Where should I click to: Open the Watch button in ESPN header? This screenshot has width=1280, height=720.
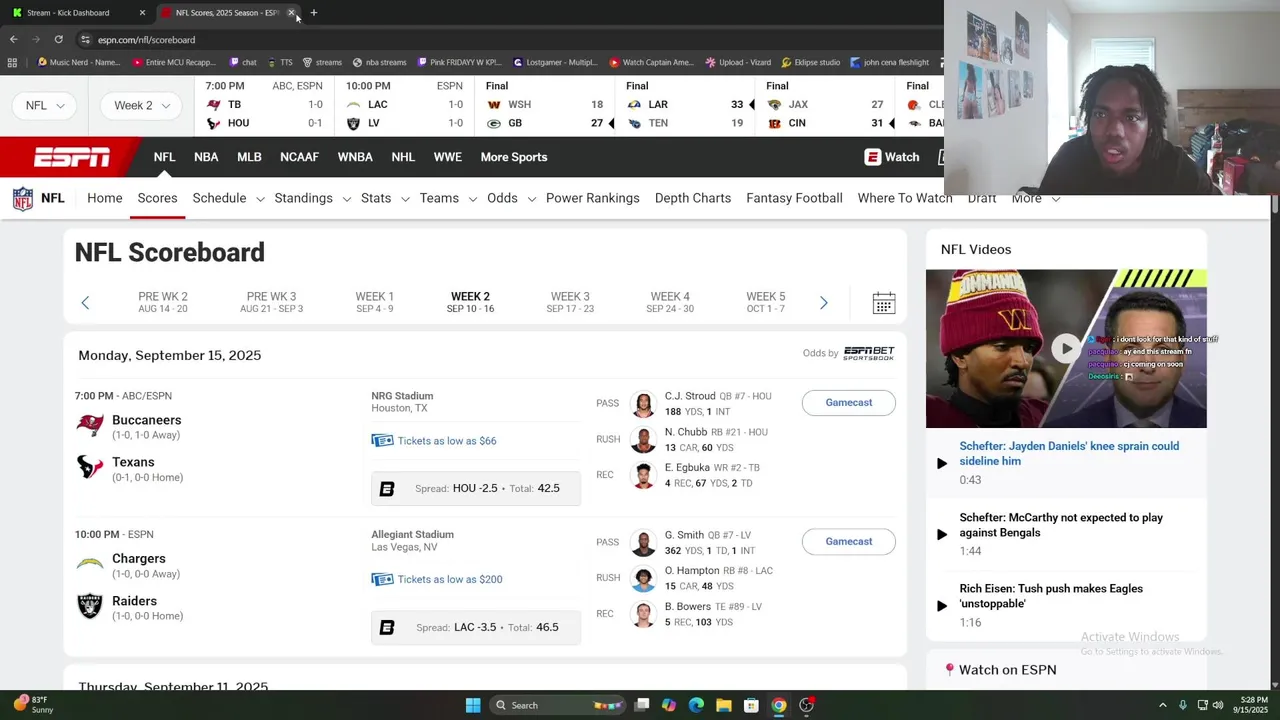pos(892,157)
